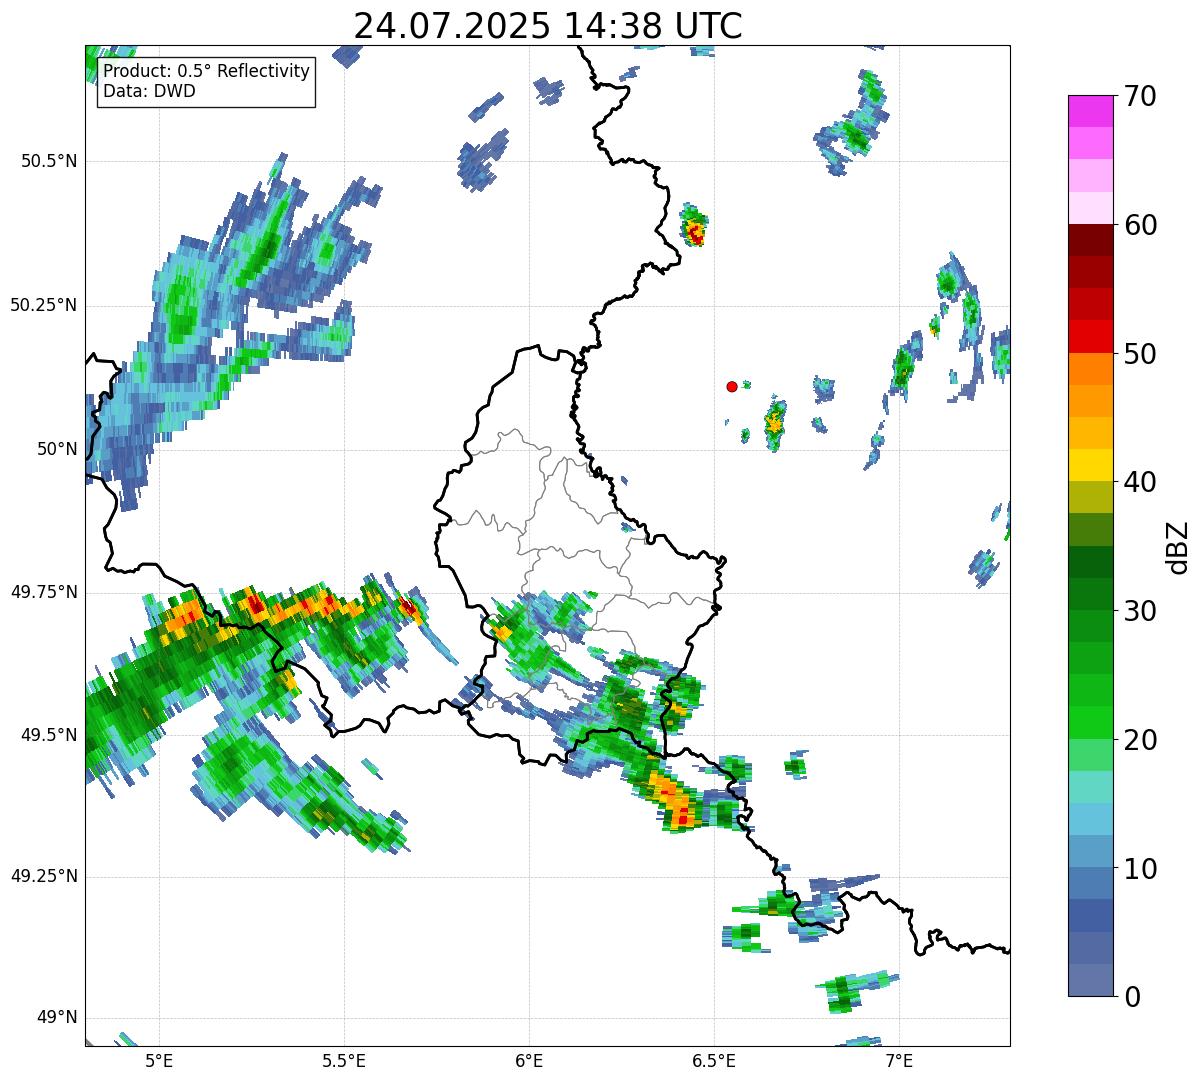Click the 49.25°N latitude label
Viewport: 1202px width, 1081px height.
click(44, 876)
